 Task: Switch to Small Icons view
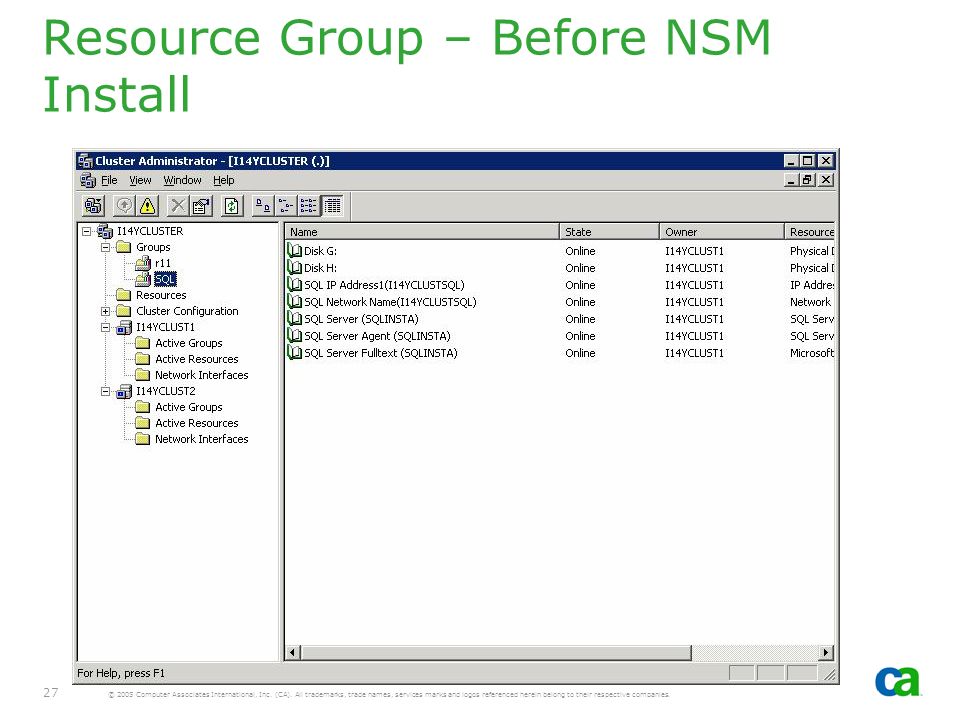(285, 206)
